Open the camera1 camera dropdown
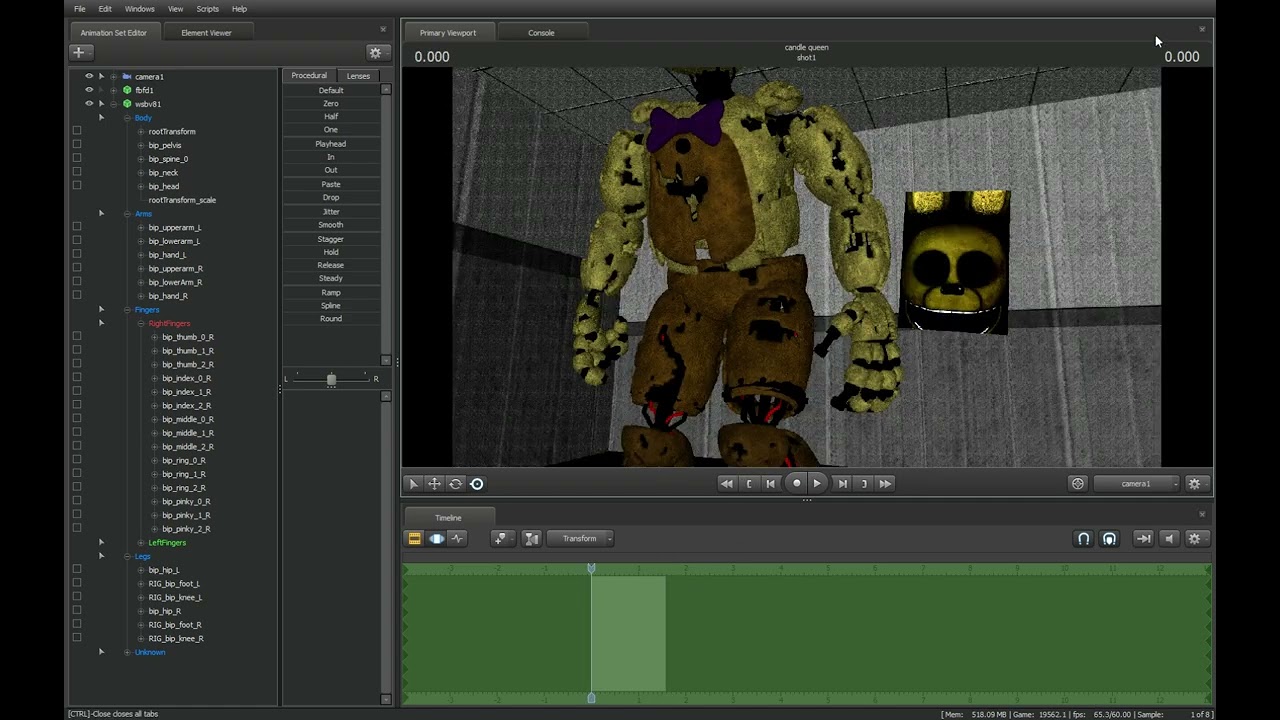This screenshot has height=720, width=1280. click(1137, 484)
